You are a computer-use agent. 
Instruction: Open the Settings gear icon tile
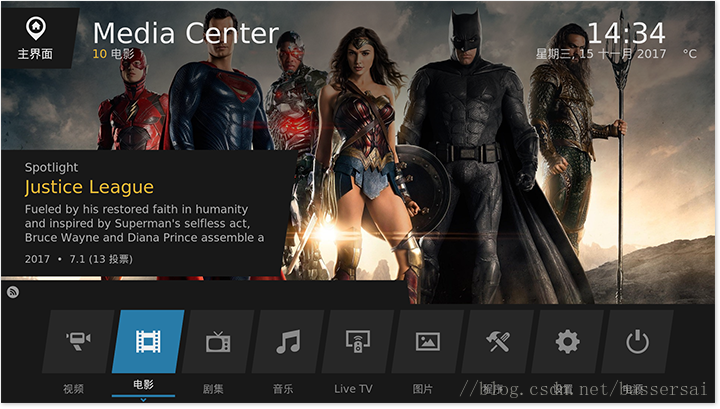(x=568, y=342)
